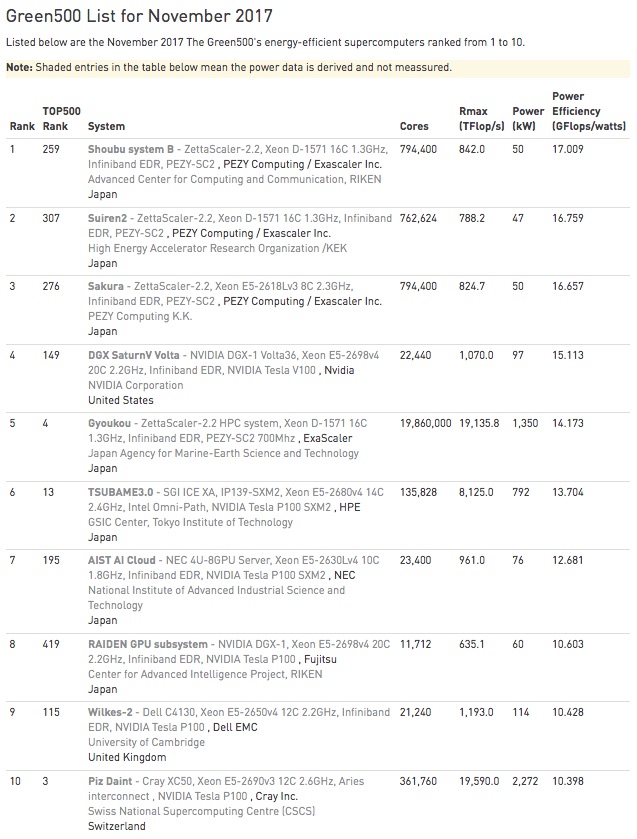
Task: Click the shaded entries Note banner
Action: click(229, 68)
